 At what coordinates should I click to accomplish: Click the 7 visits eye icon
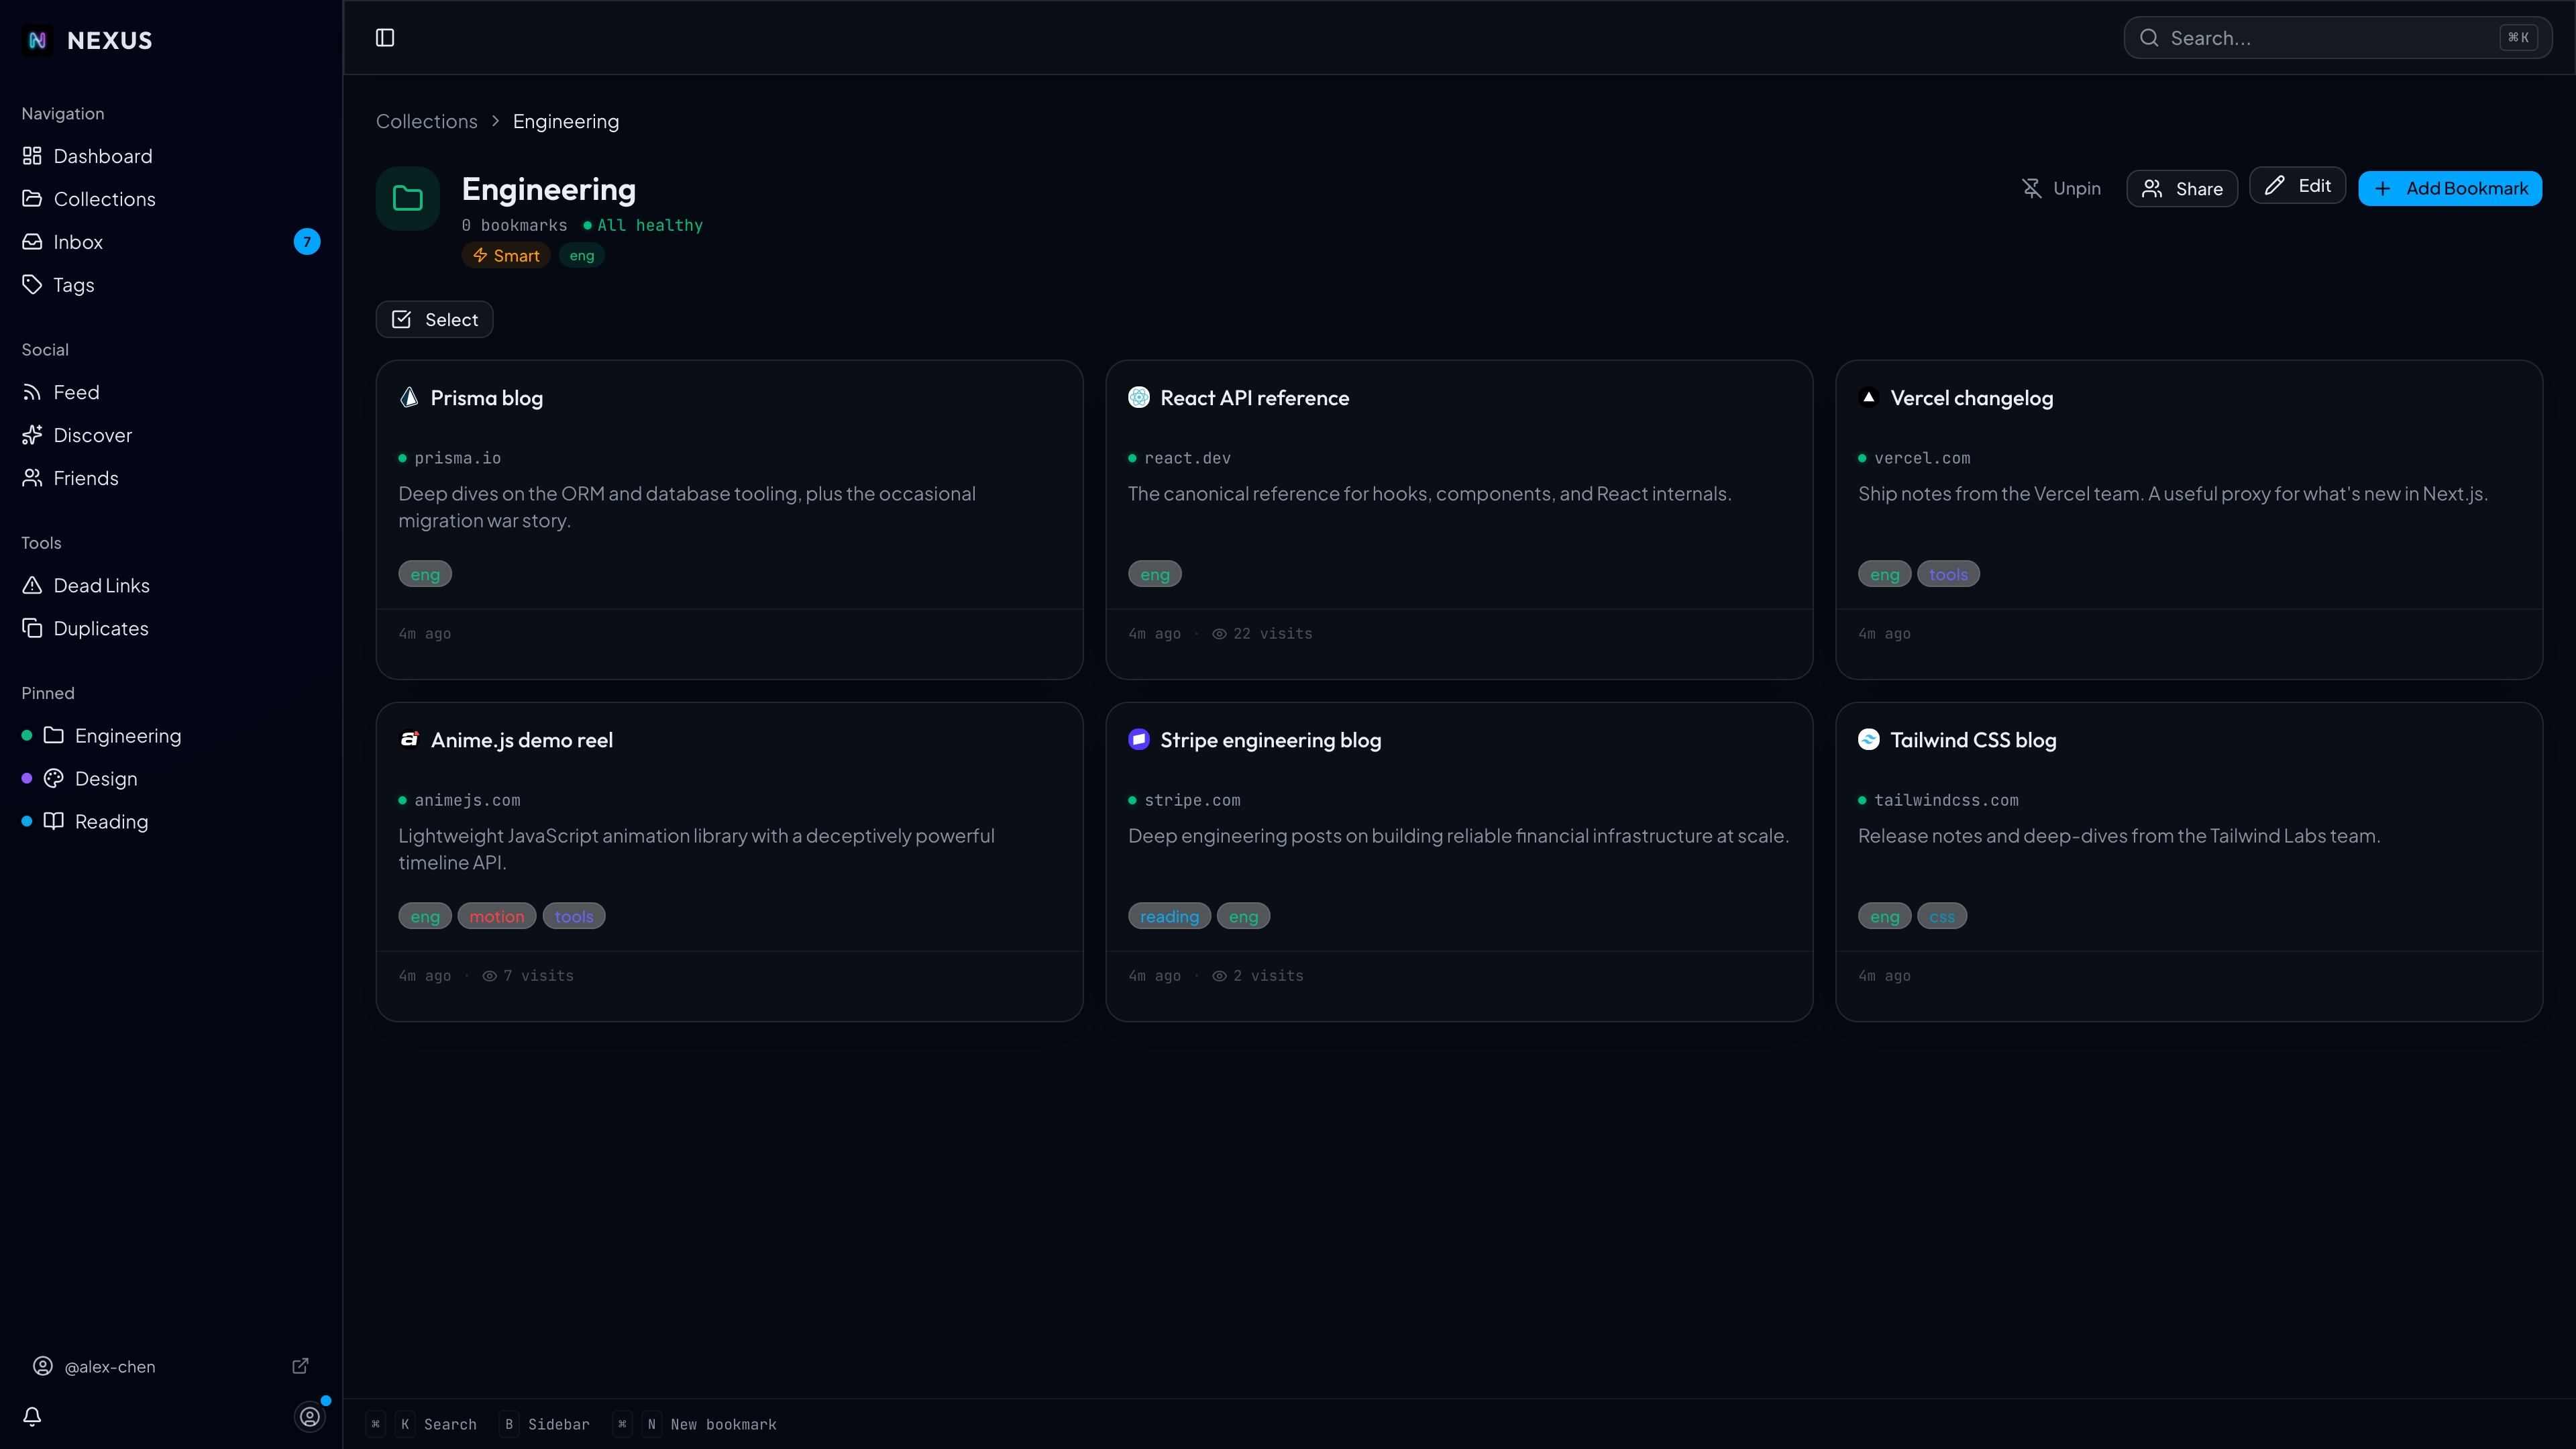pos(489,976)
